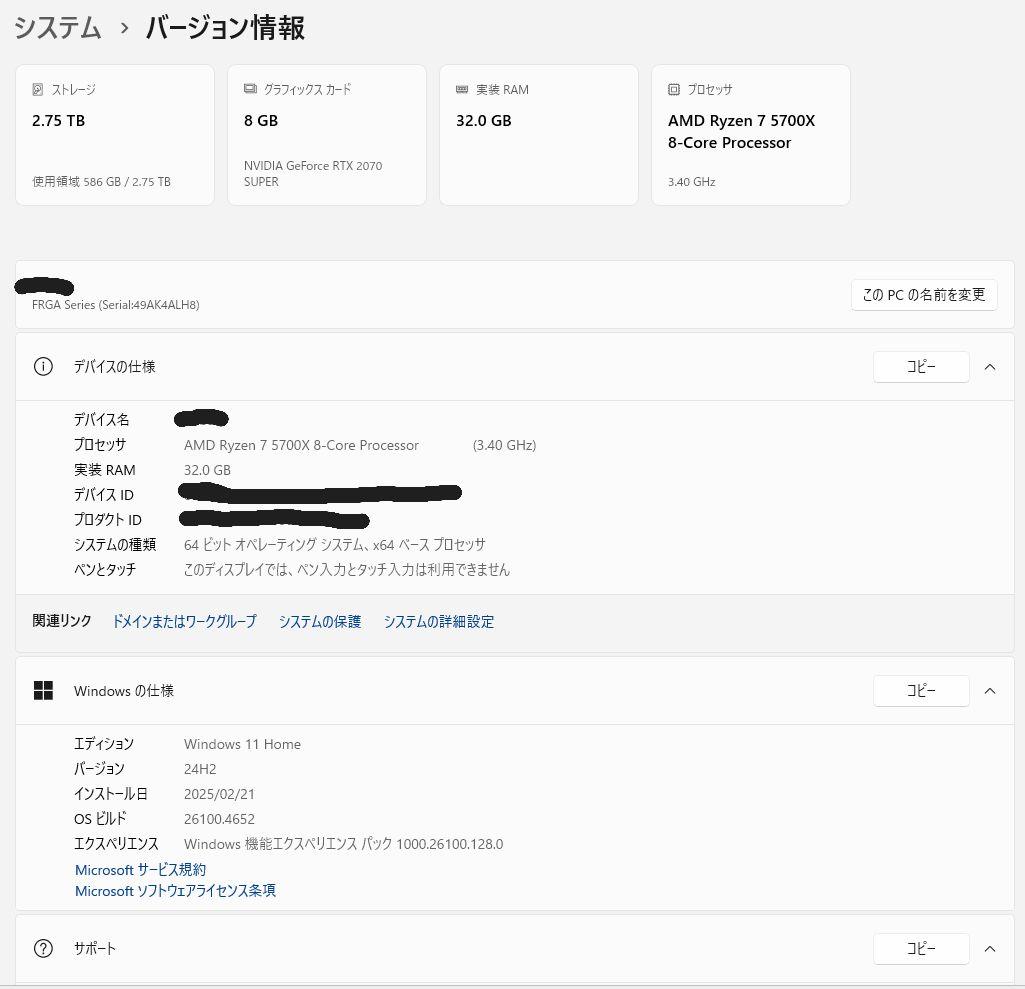Click システムの保護 link

tap(319, 621)
